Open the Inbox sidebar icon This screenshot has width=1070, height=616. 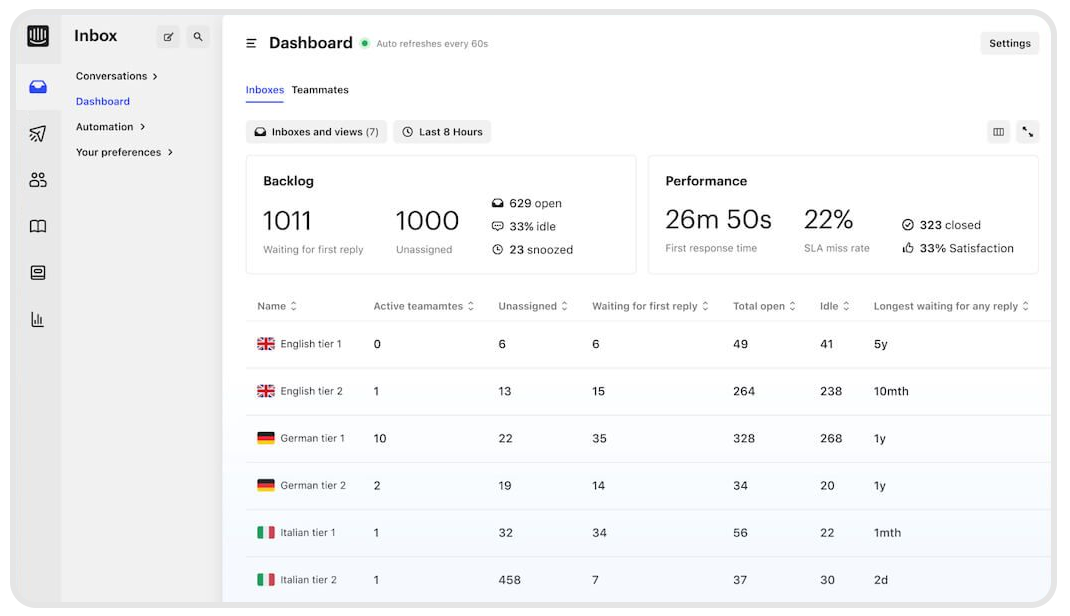click(x=38, y=87)
